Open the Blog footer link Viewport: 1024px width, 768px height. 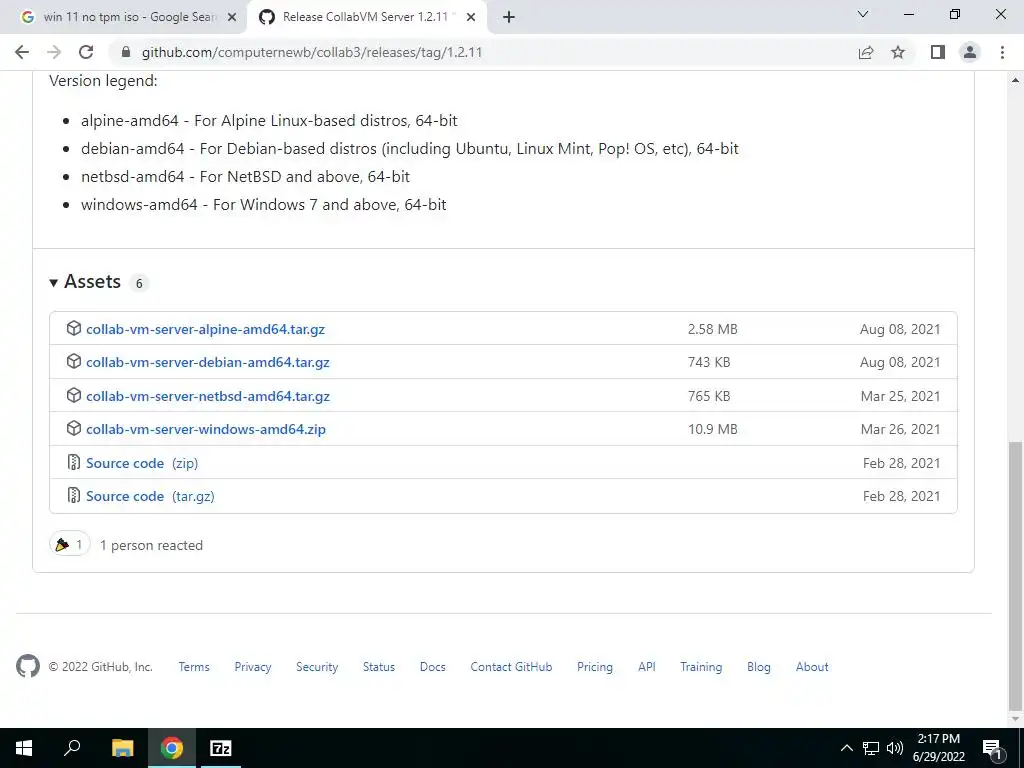(759, 667)
